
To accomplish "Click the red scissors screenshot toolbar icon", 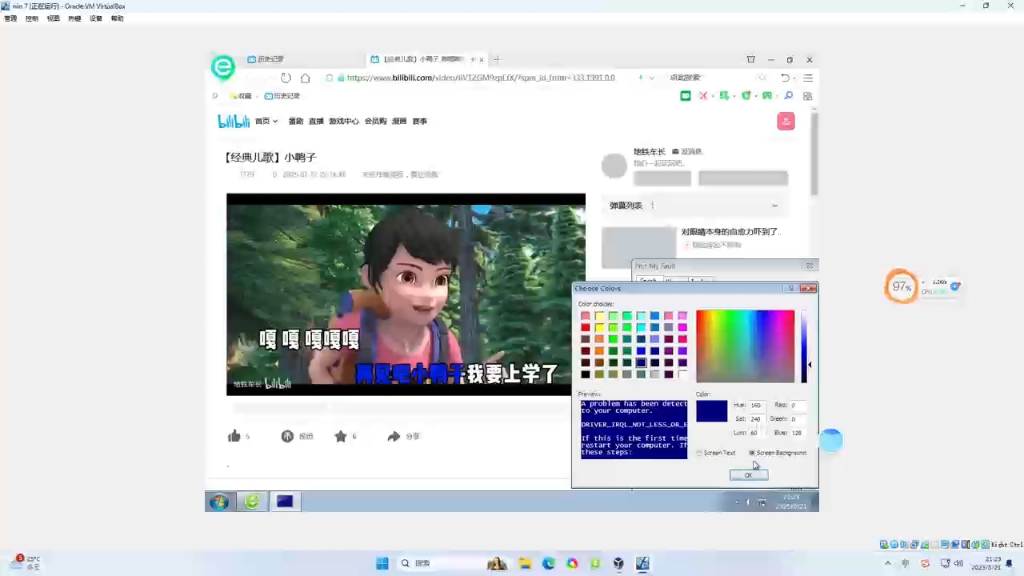I will [x=703, y=96].
